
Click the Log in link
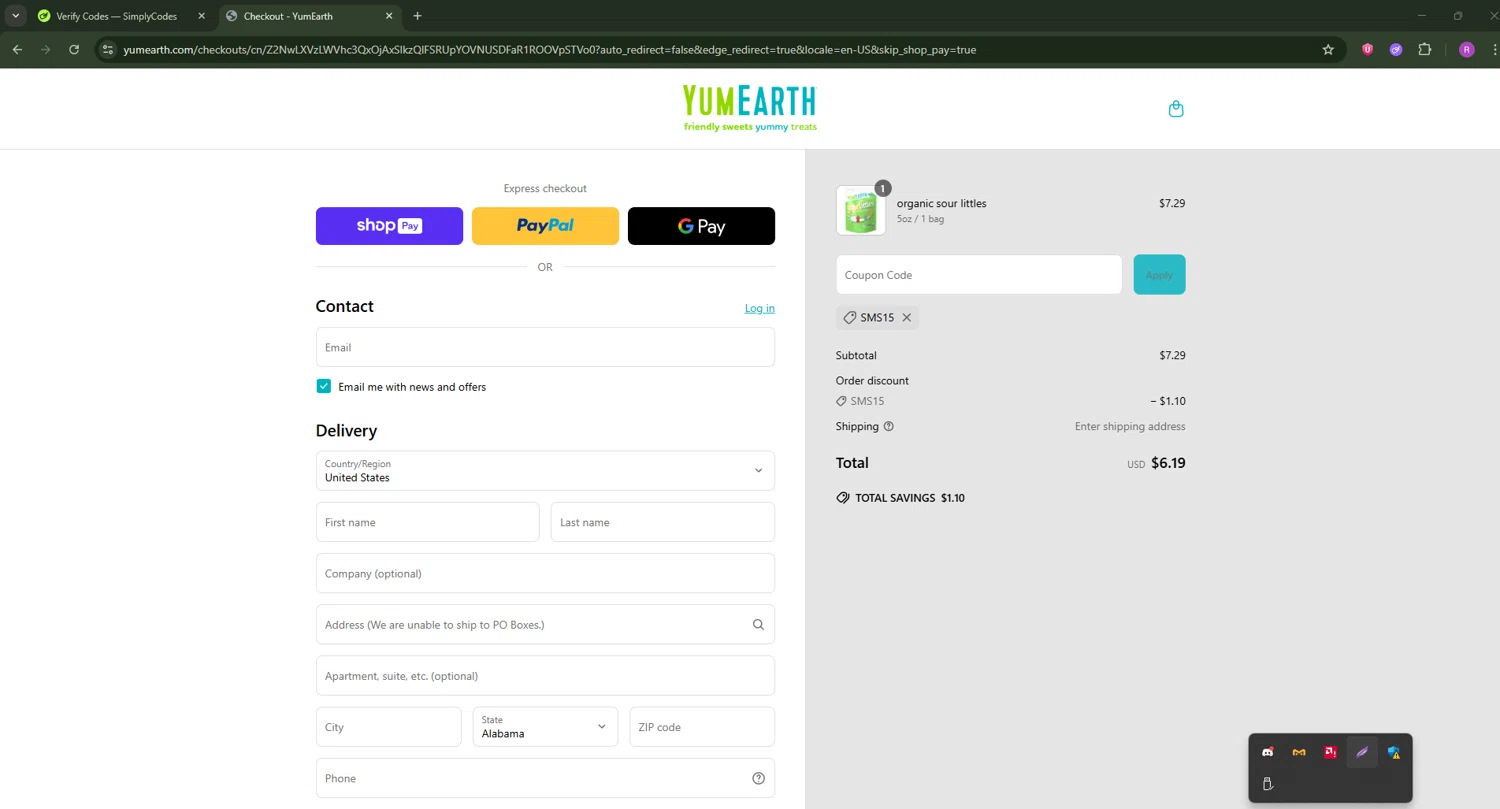pyautogui.click(x=760, y=308)
